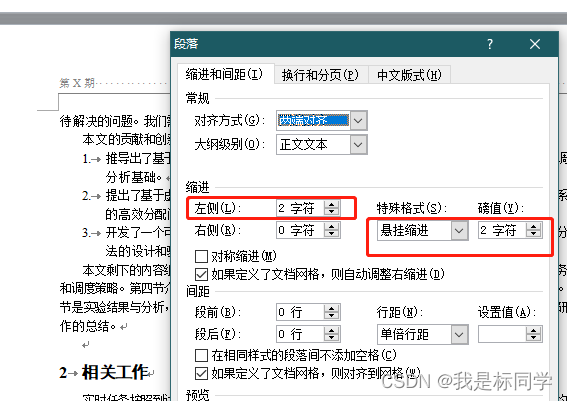Image resolution: width=567 pixels, height=401 pixels.
Task: Open the 特殊格式 悬挂缩进 dropdown
Action: pyautogui.click(x=459, y=231)
